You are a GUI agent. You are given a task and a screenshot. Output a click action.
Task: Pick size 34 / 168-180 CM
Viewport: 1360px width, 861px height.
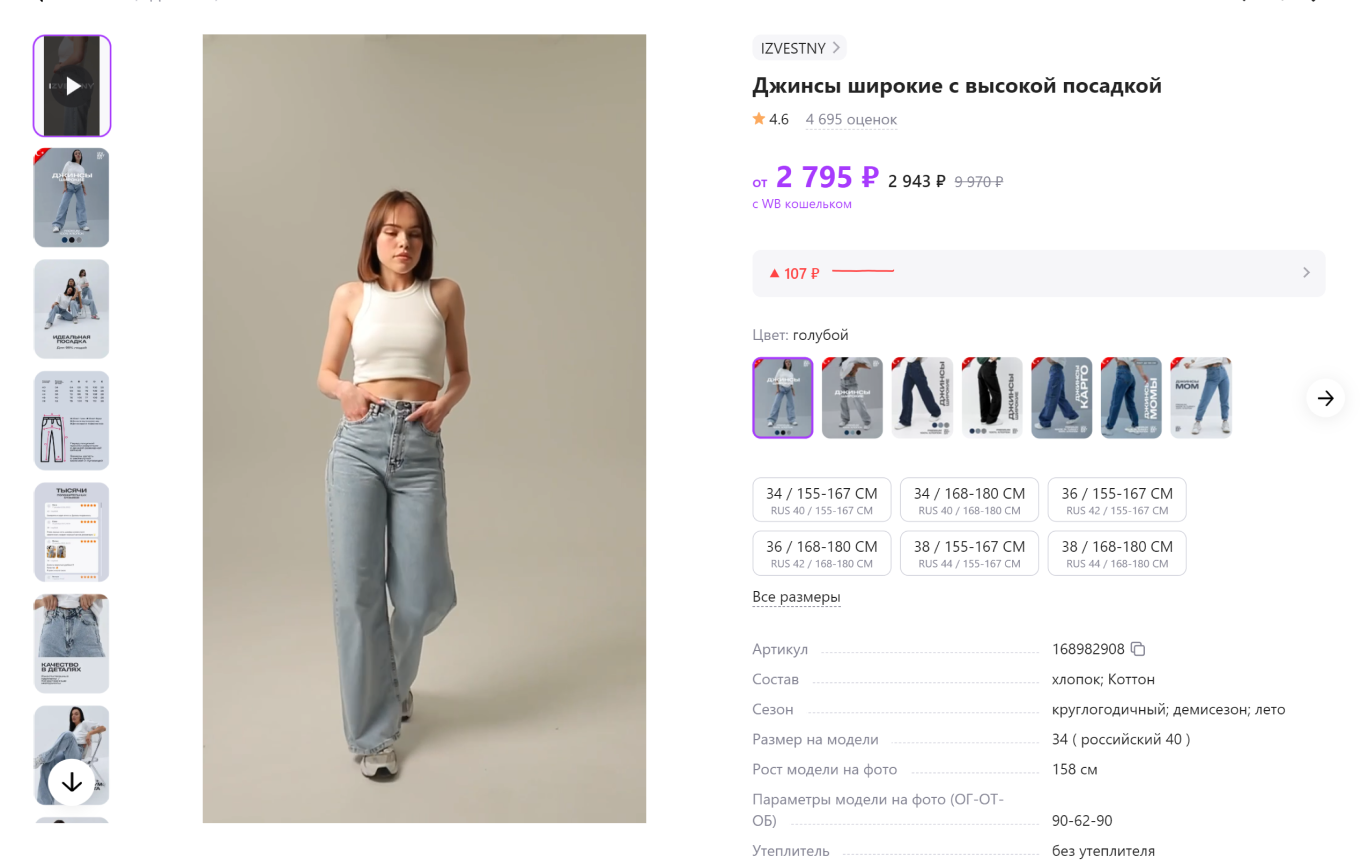[x=969, y=500]
